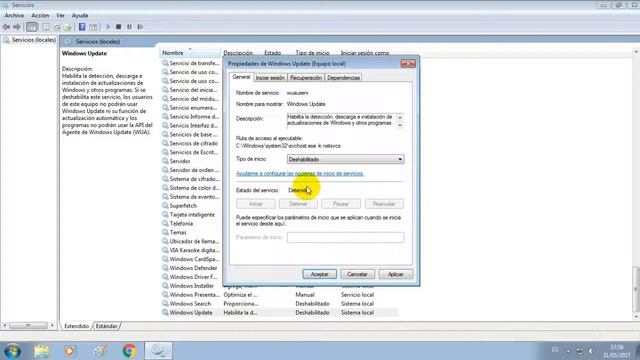Click the gear icon beside Temas service
Screen dimensions: 640x360
(165, 232)
